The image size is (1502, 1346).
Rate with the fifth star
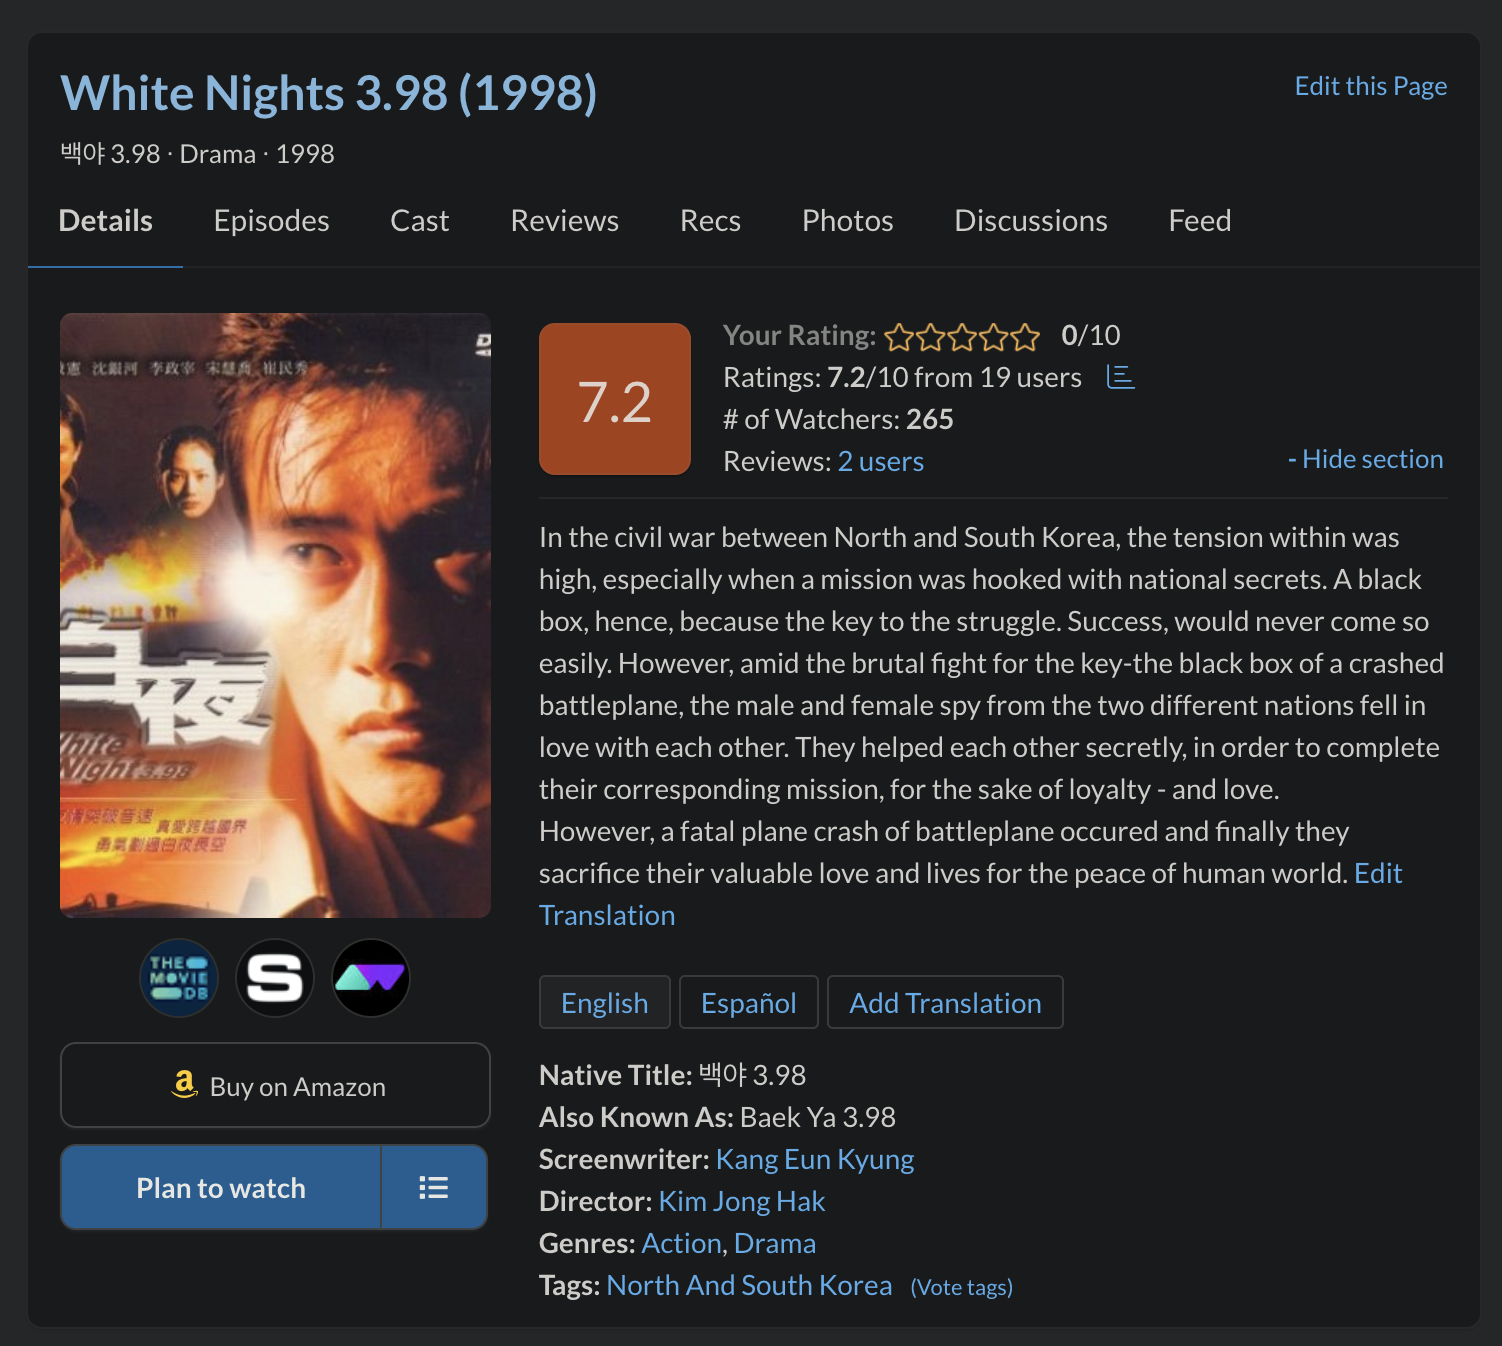(1025, 337)
